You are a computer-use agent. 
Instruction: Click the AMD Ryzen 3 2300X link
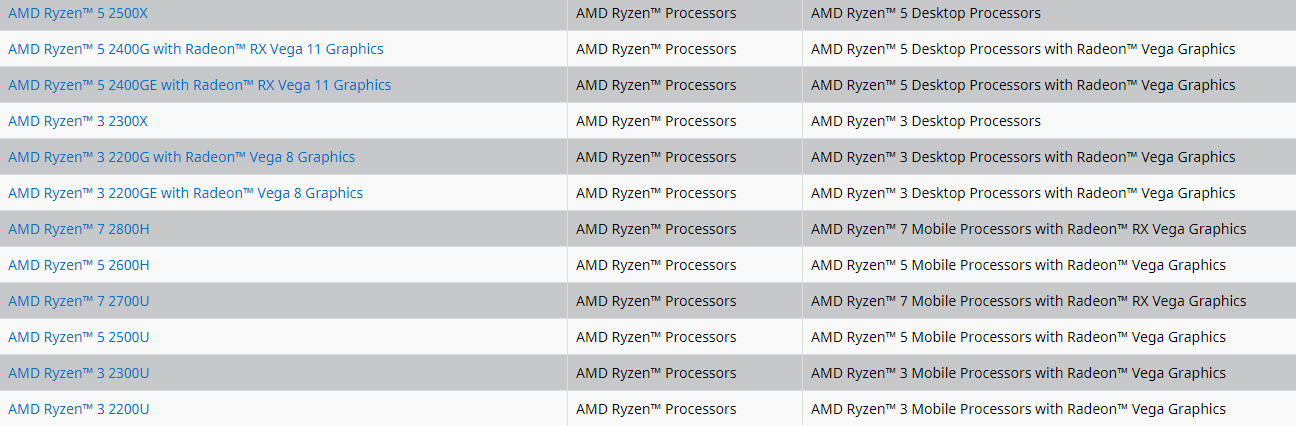[78, 121]
